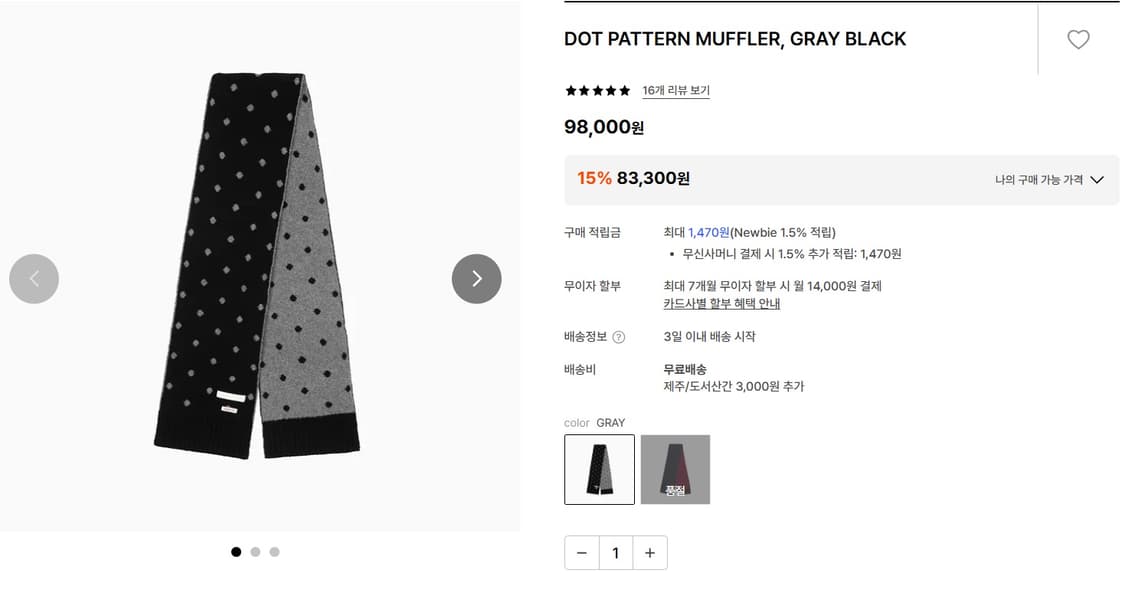Open the 16개 리뷰 보기 link
Viewport: 1125px width, 590px height.
pos(675,90)
